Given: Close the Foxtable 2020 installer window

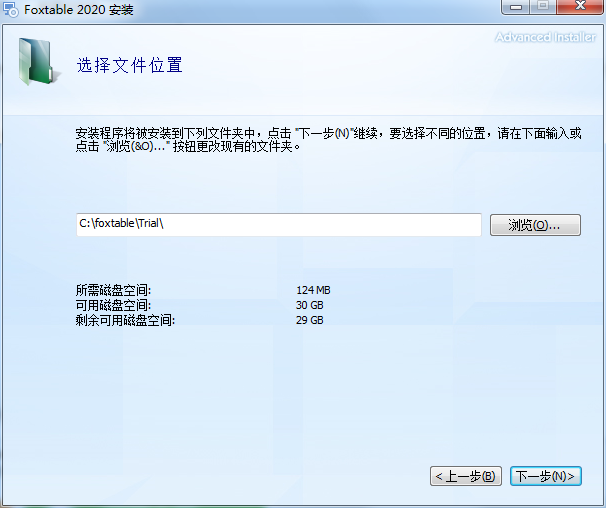Looking at the screenshot, I should 579,8.
